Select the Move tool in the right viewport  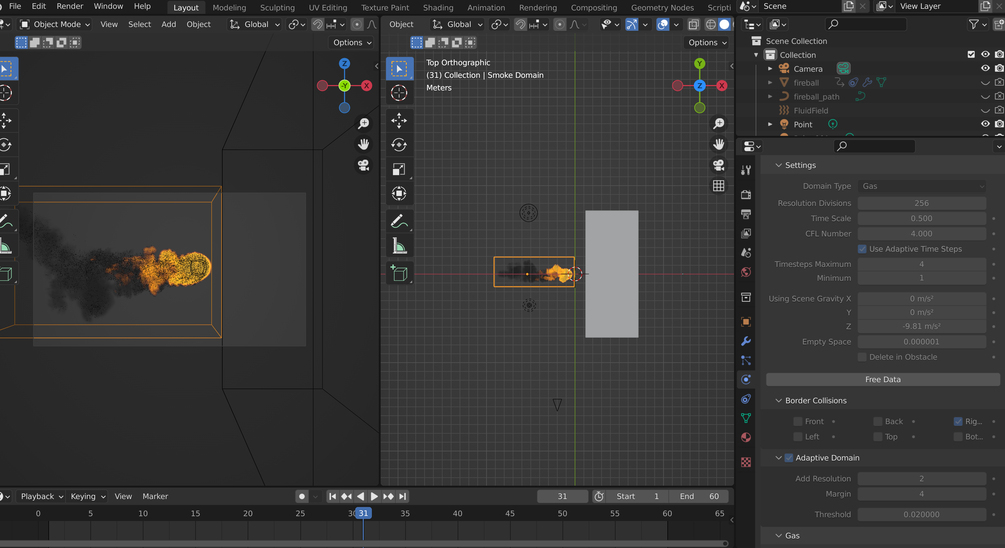pyautogui.click(x=399, y=120)
